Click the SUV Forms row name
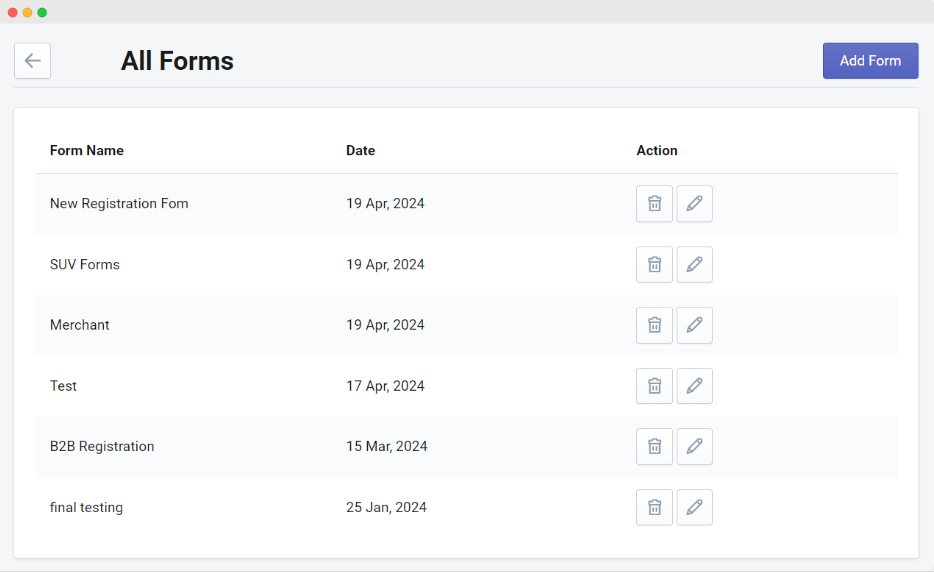 pos(85,265)
